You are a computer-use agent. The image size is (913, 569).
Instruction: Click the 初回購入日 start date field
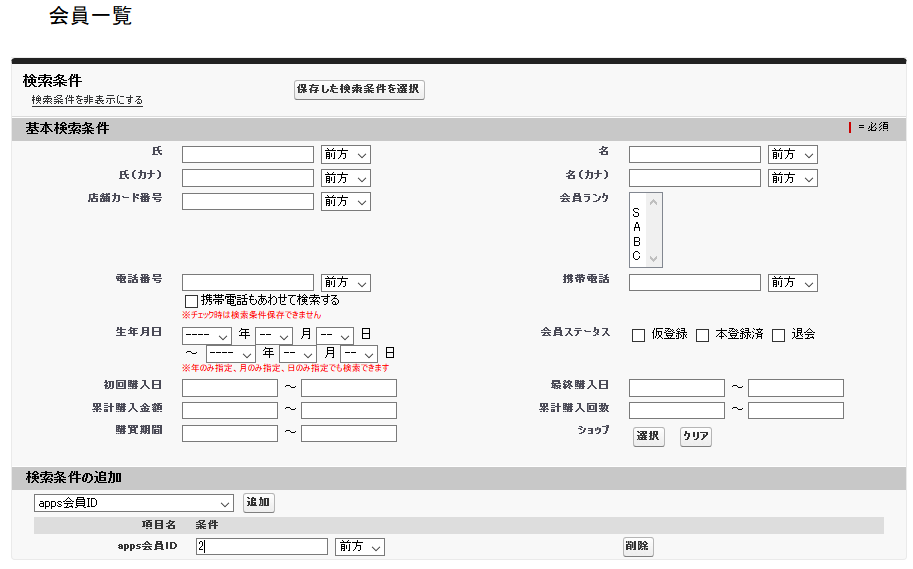point(230,388)
